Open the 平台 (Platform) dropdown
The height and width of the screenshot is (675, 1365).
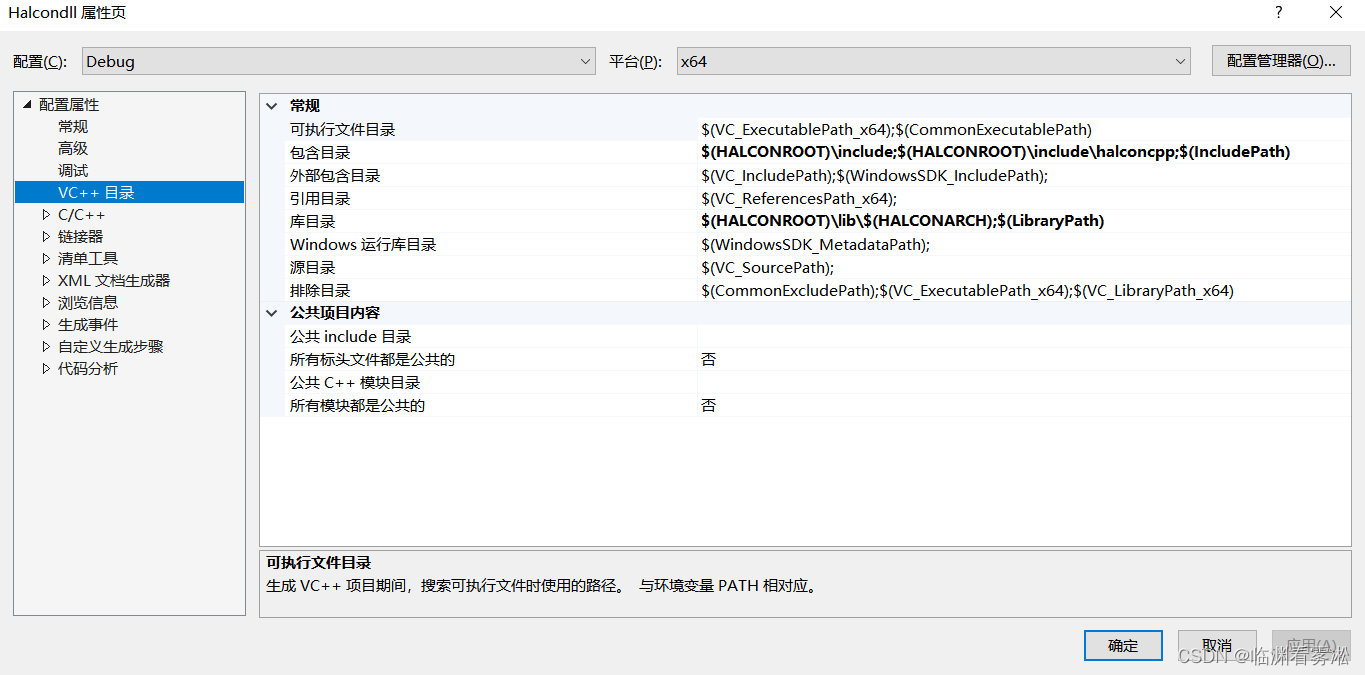click(x=1180, y=60)
